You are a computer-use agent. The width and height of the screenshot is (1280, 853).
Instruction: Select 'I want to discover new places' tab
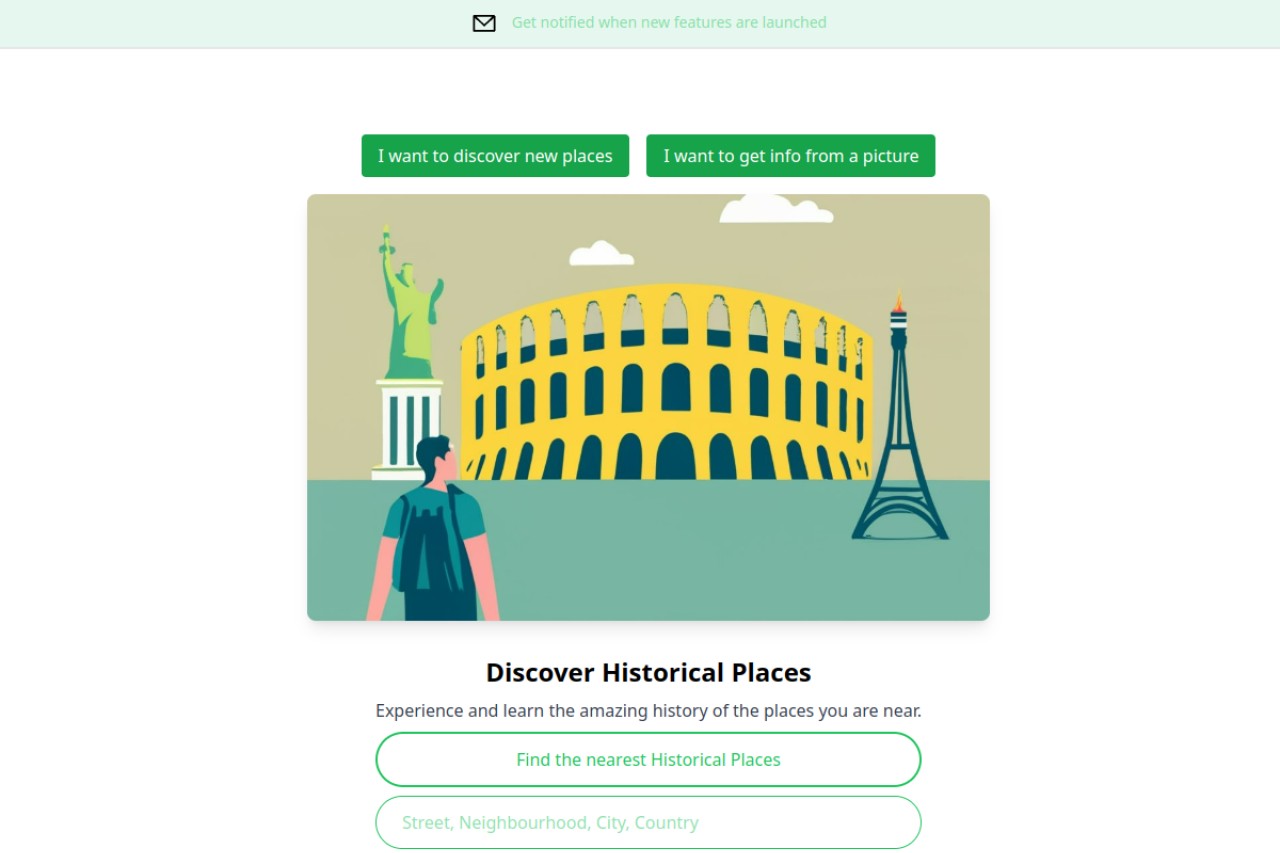[x=495, y=156]
